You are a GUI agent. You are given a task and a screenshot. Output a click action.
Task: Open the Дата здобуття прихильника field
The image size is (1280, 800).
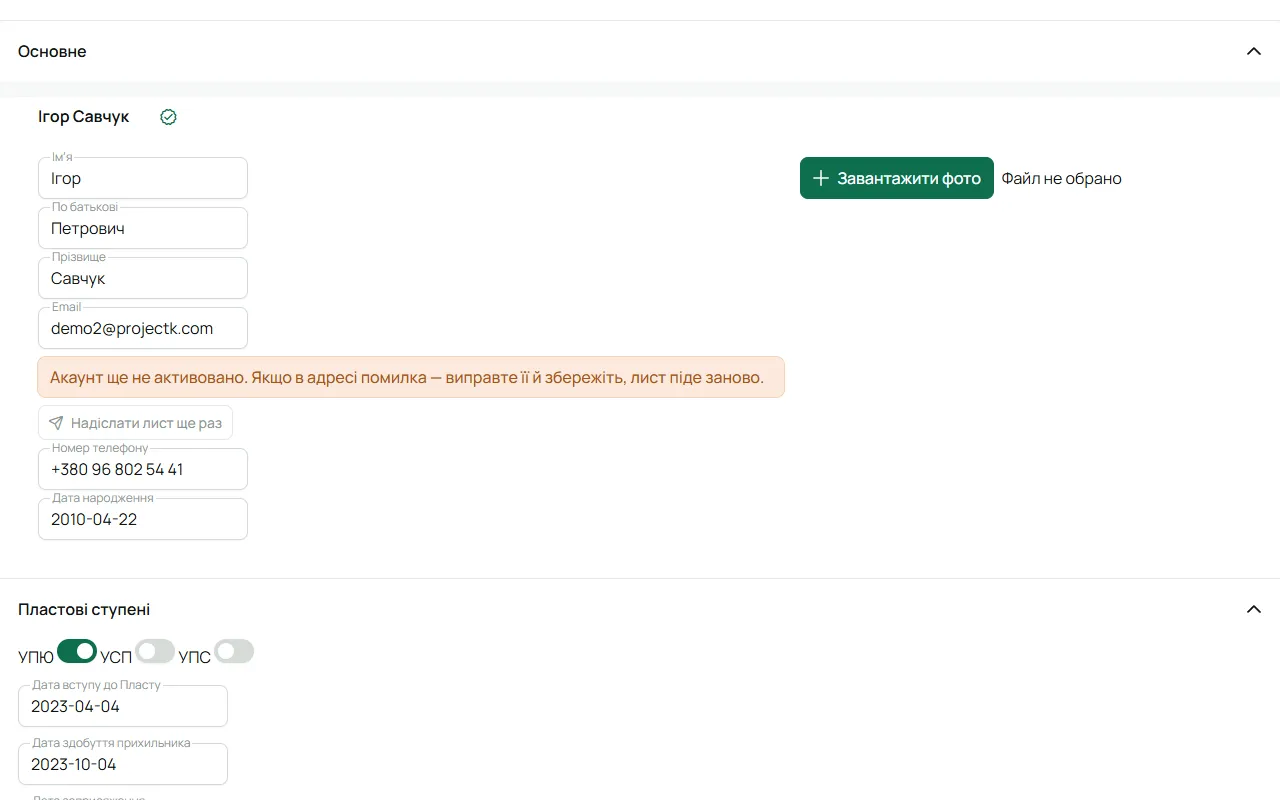point(123,764)
